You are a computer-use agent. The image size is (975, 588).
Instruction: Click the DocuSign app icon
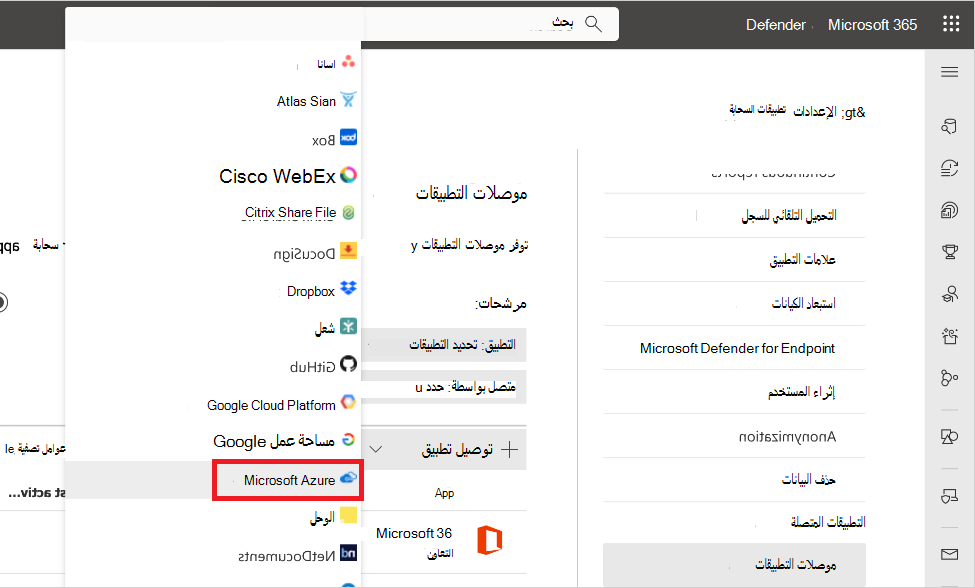pyautogui.click(x=348, y=250)
